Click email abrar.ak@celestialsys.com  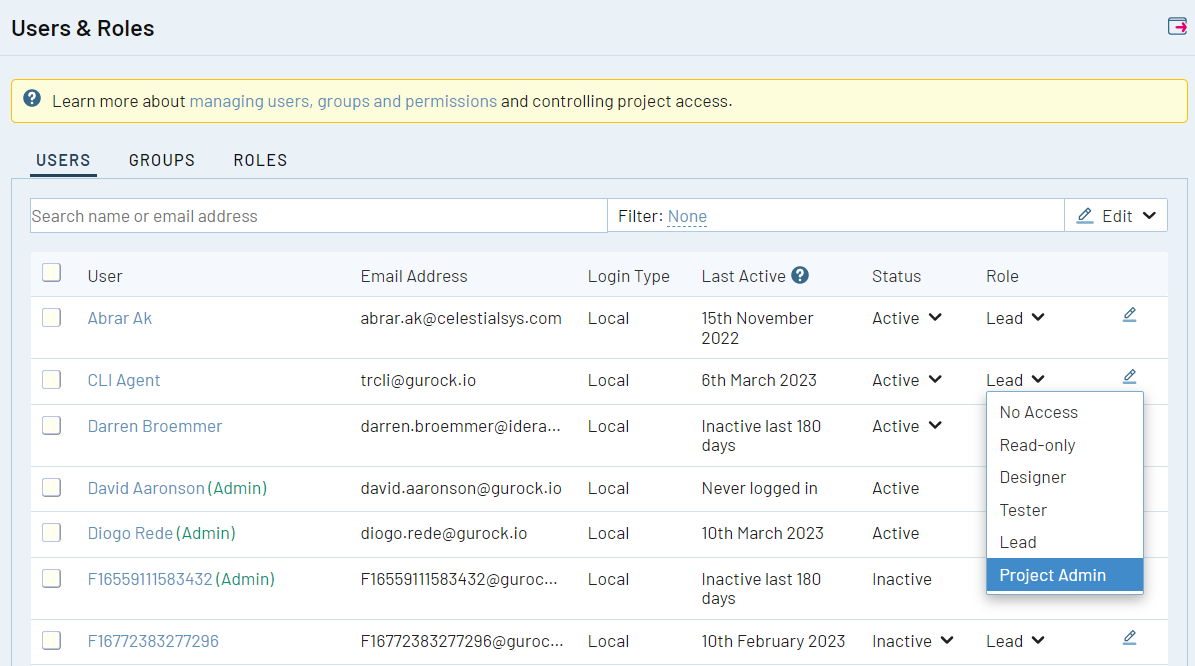(461, 318)
